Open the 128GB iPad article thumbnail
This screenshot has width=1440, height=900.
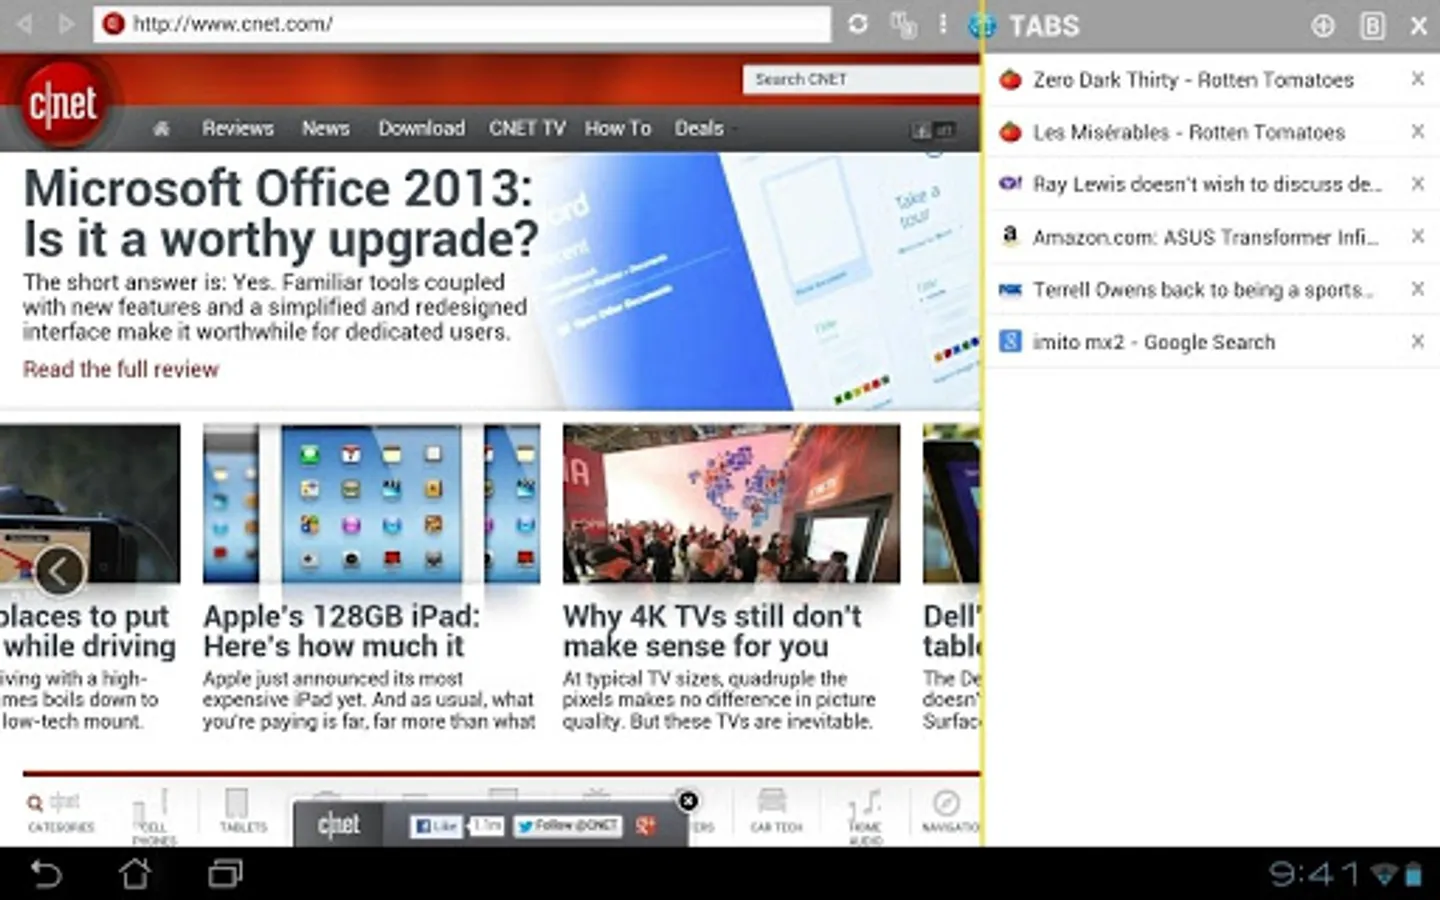point(371,503)
